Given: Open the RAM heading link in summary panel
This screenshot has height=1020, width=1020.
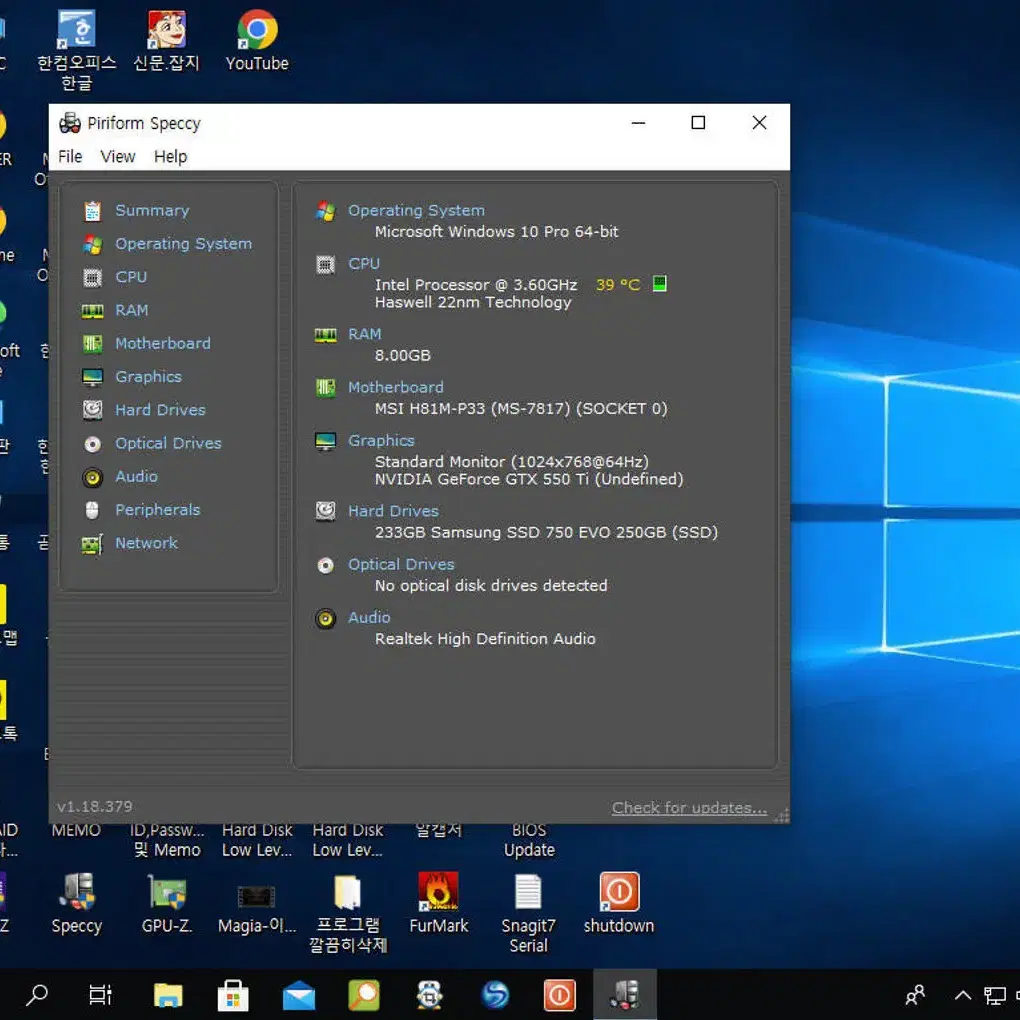Looking at the screenshot, I should (364, 334).
